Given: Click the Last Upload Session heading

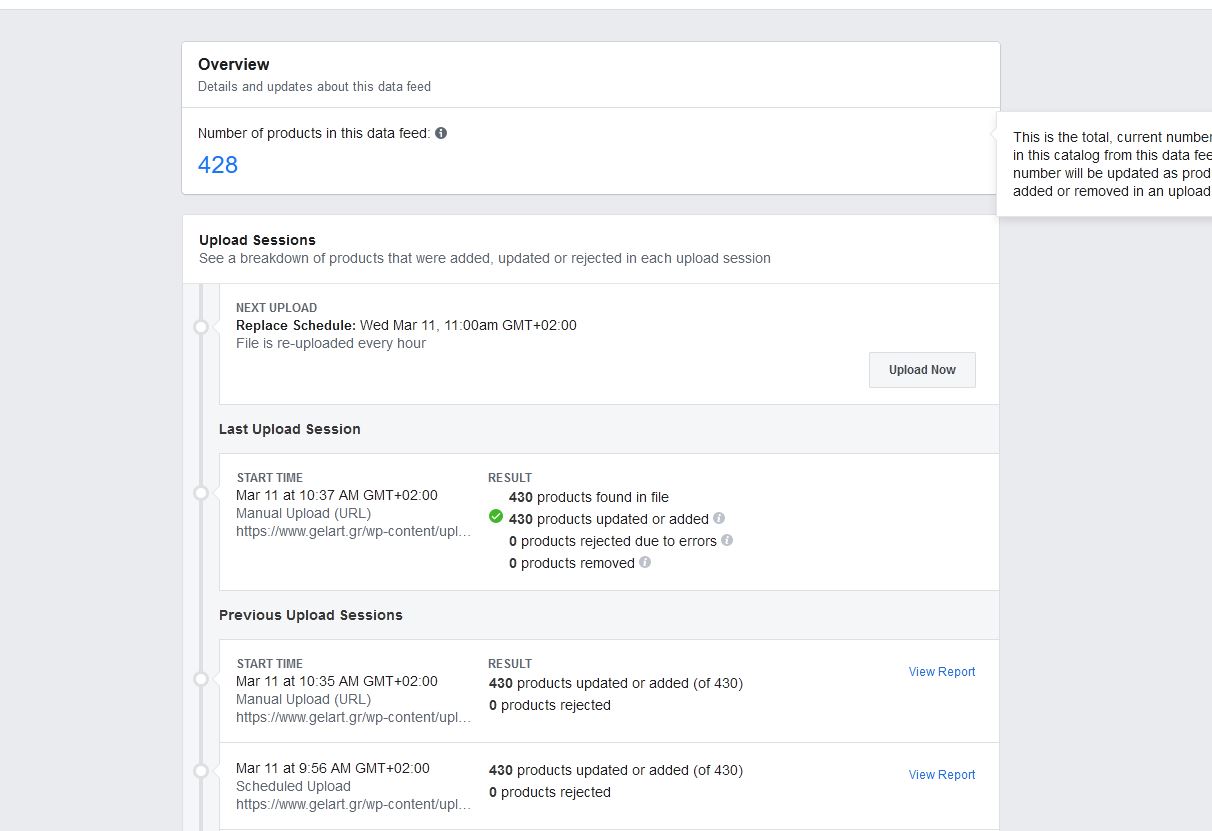Looking at the screenshot, I should point(290,429).
